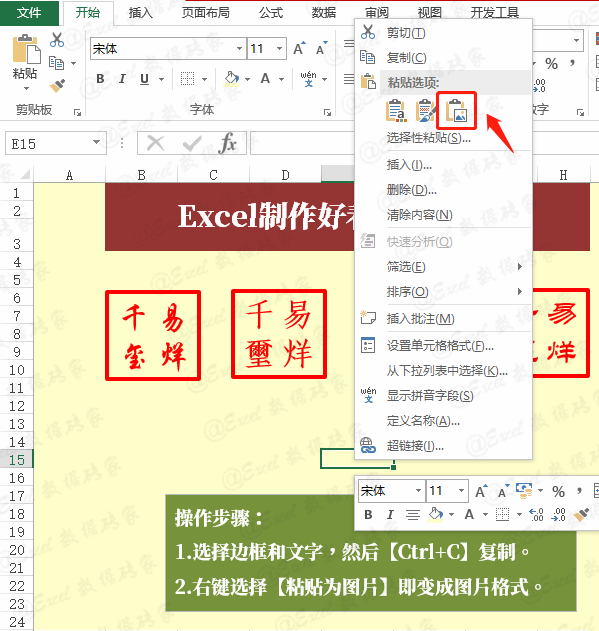Toggle Underline in the ribbon font group
The image size is (599, 631).
[145, 79]
